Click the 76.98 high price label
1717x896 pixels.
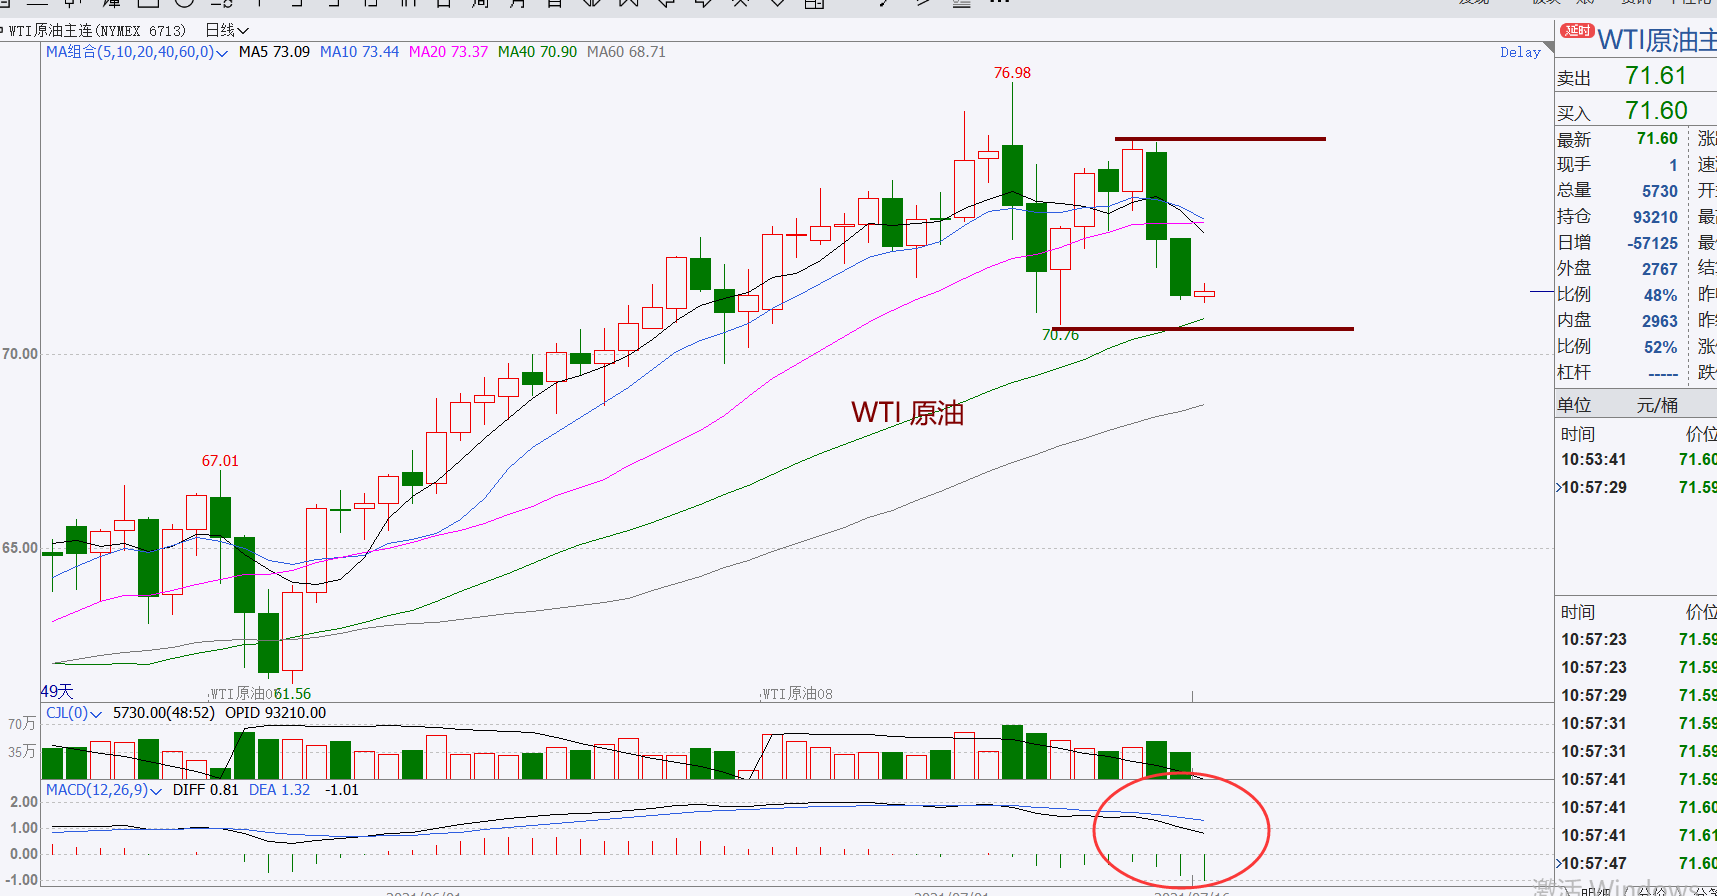(x=1012, y=73)
